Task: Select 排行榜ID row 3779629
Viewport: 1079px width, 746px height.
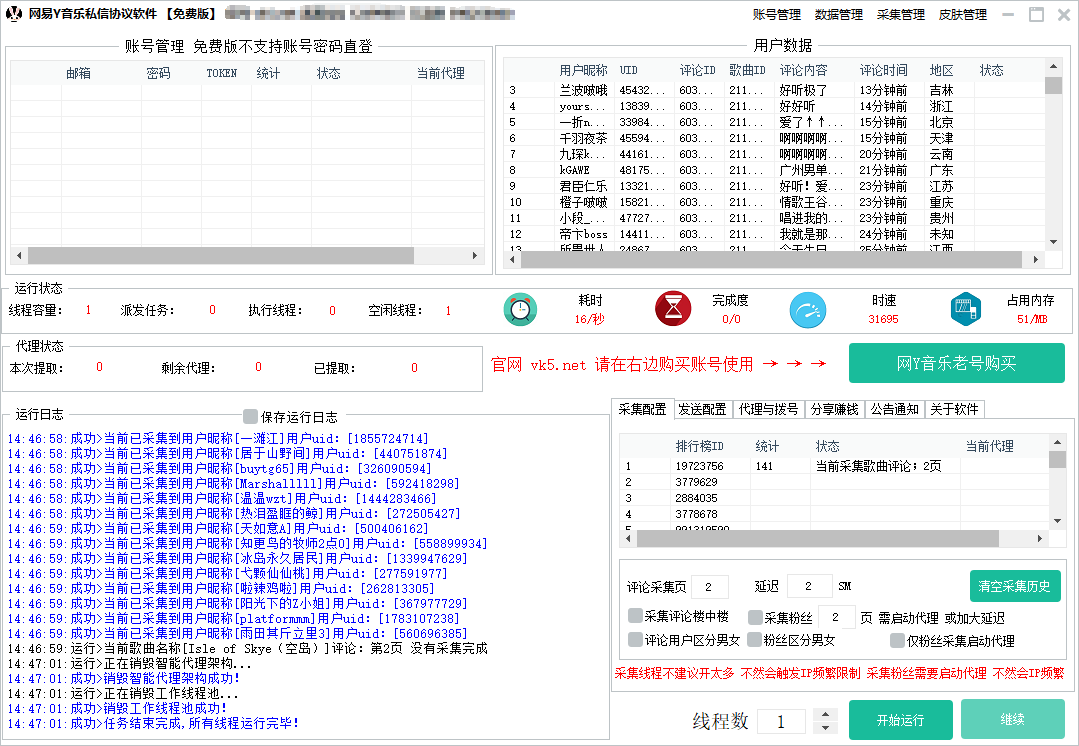Action: (835, 482)
